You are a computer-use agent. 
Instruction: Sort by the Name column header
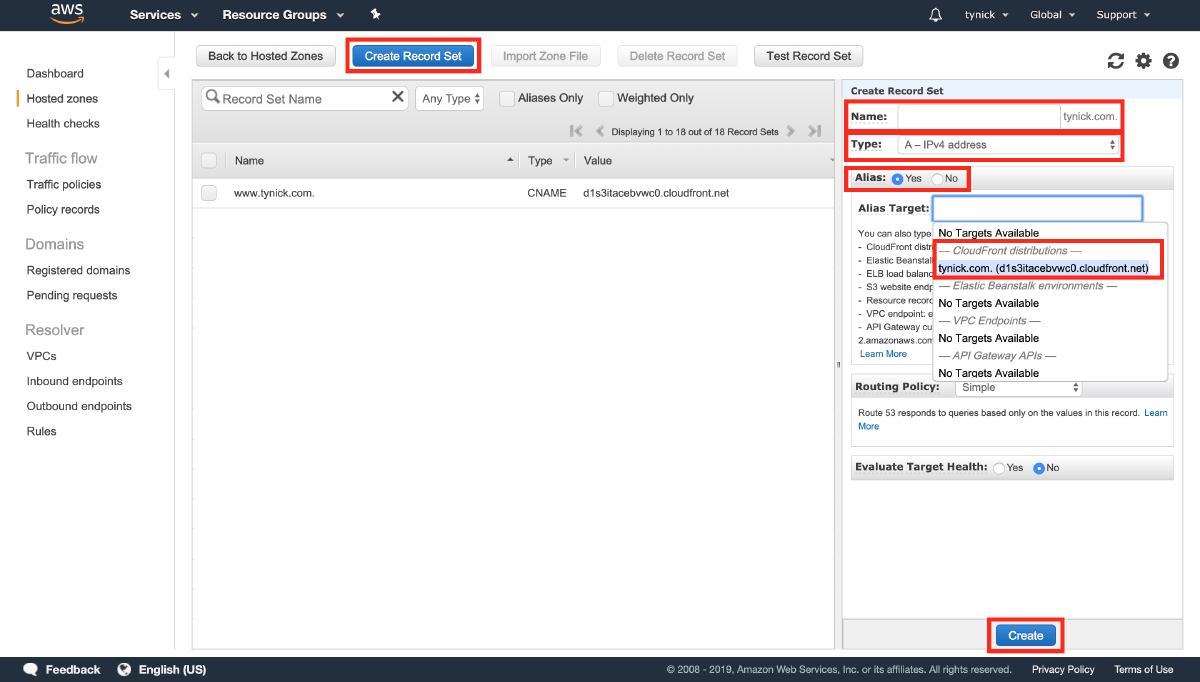click(x=249, y=160)
